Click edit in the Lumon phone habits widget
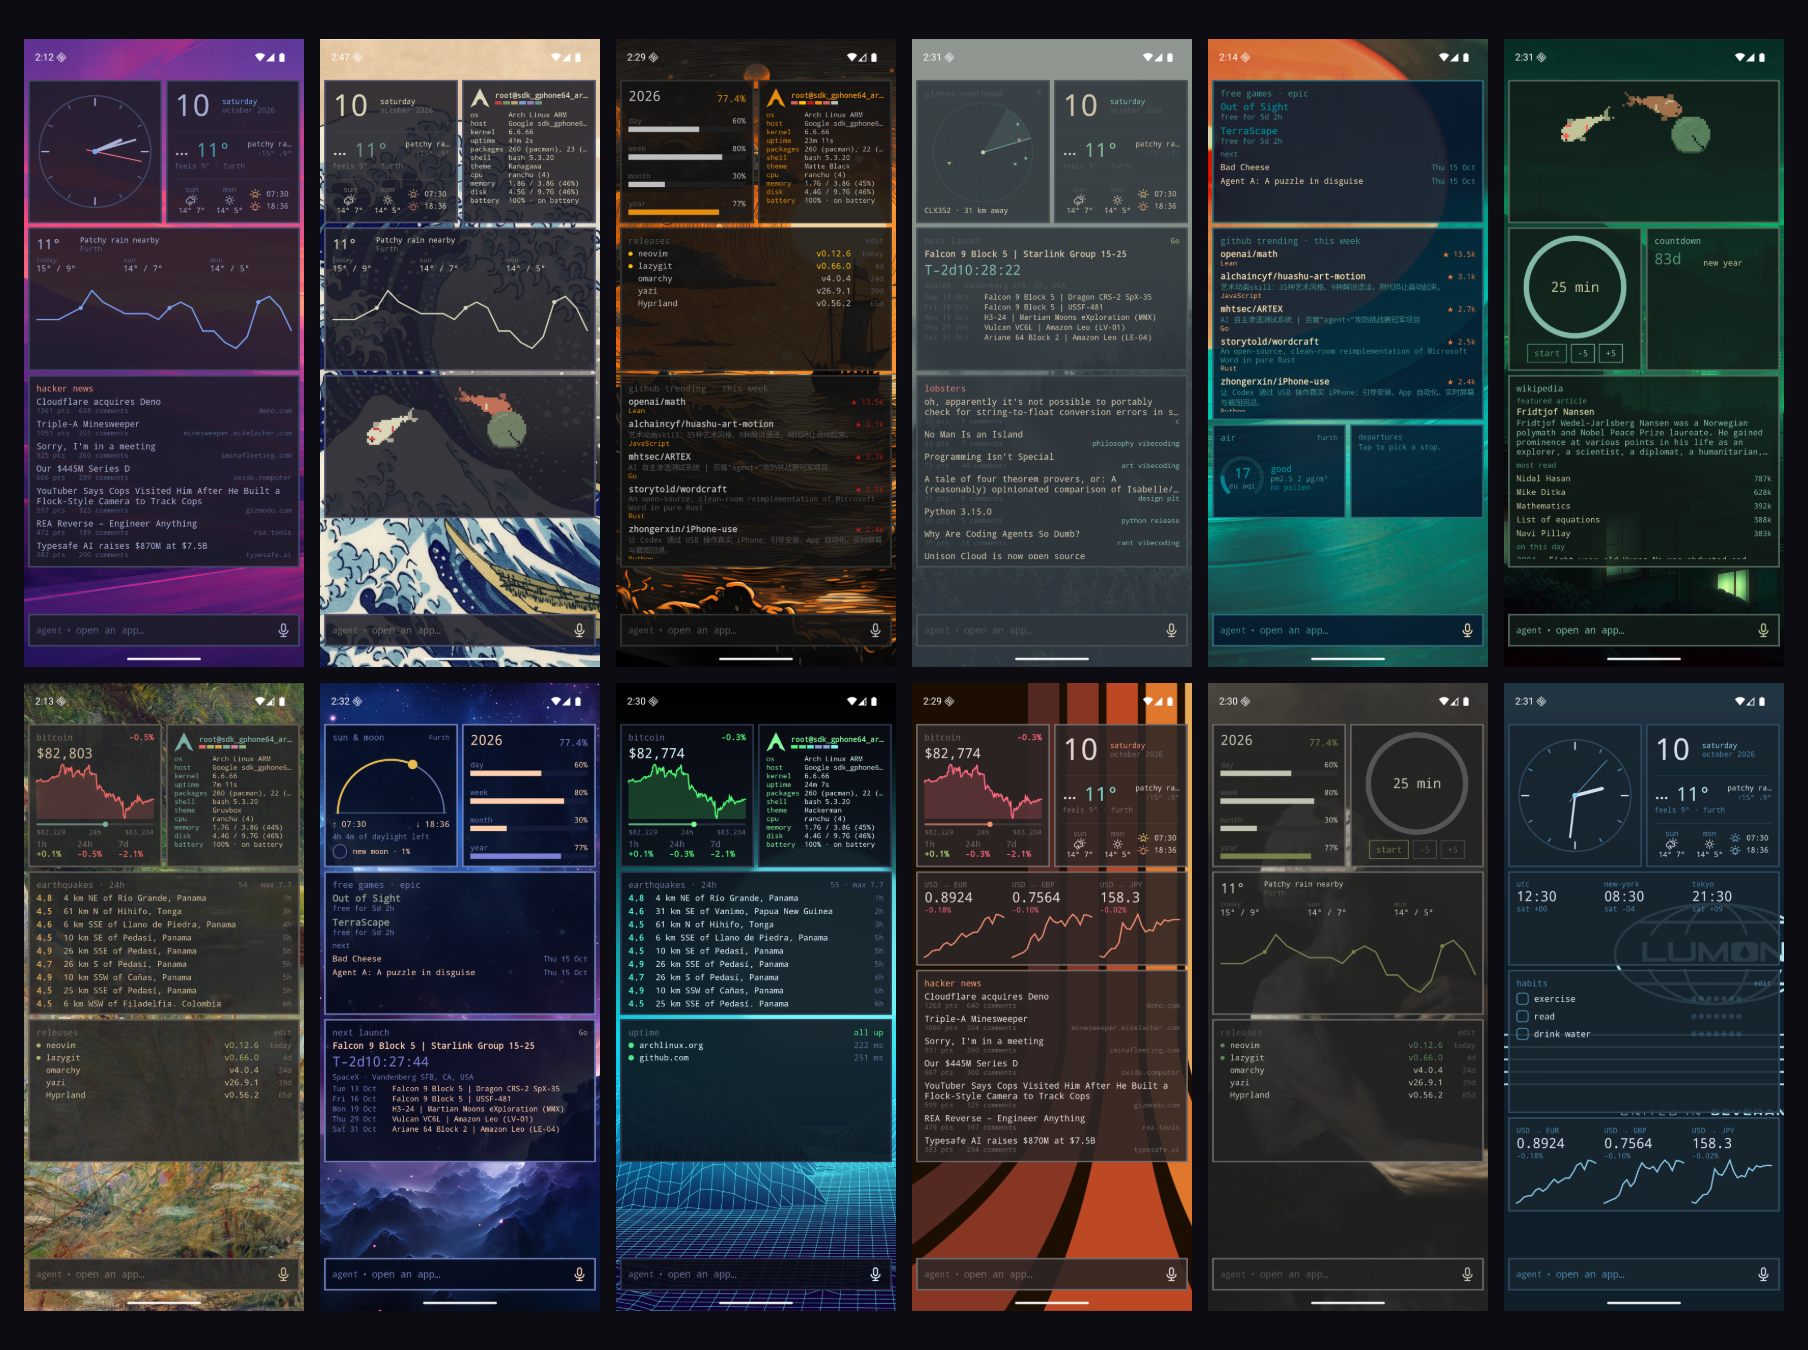This screenshot has width=1808, height=1350. coord(1762,983)
